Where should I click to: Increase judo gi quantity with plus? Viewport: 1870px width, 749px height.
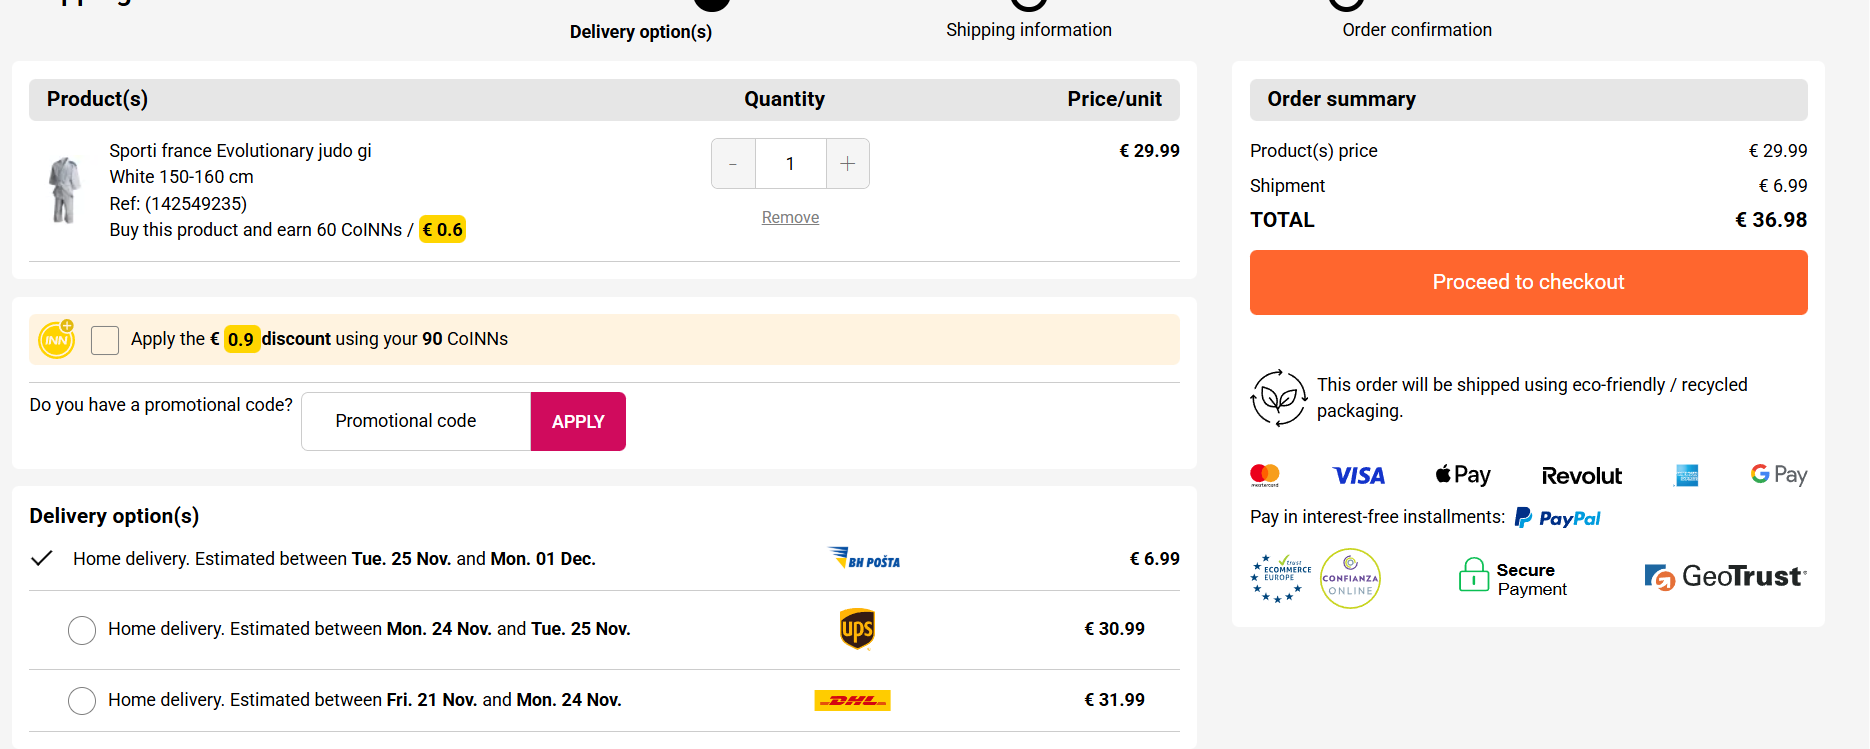click(847, 164)
